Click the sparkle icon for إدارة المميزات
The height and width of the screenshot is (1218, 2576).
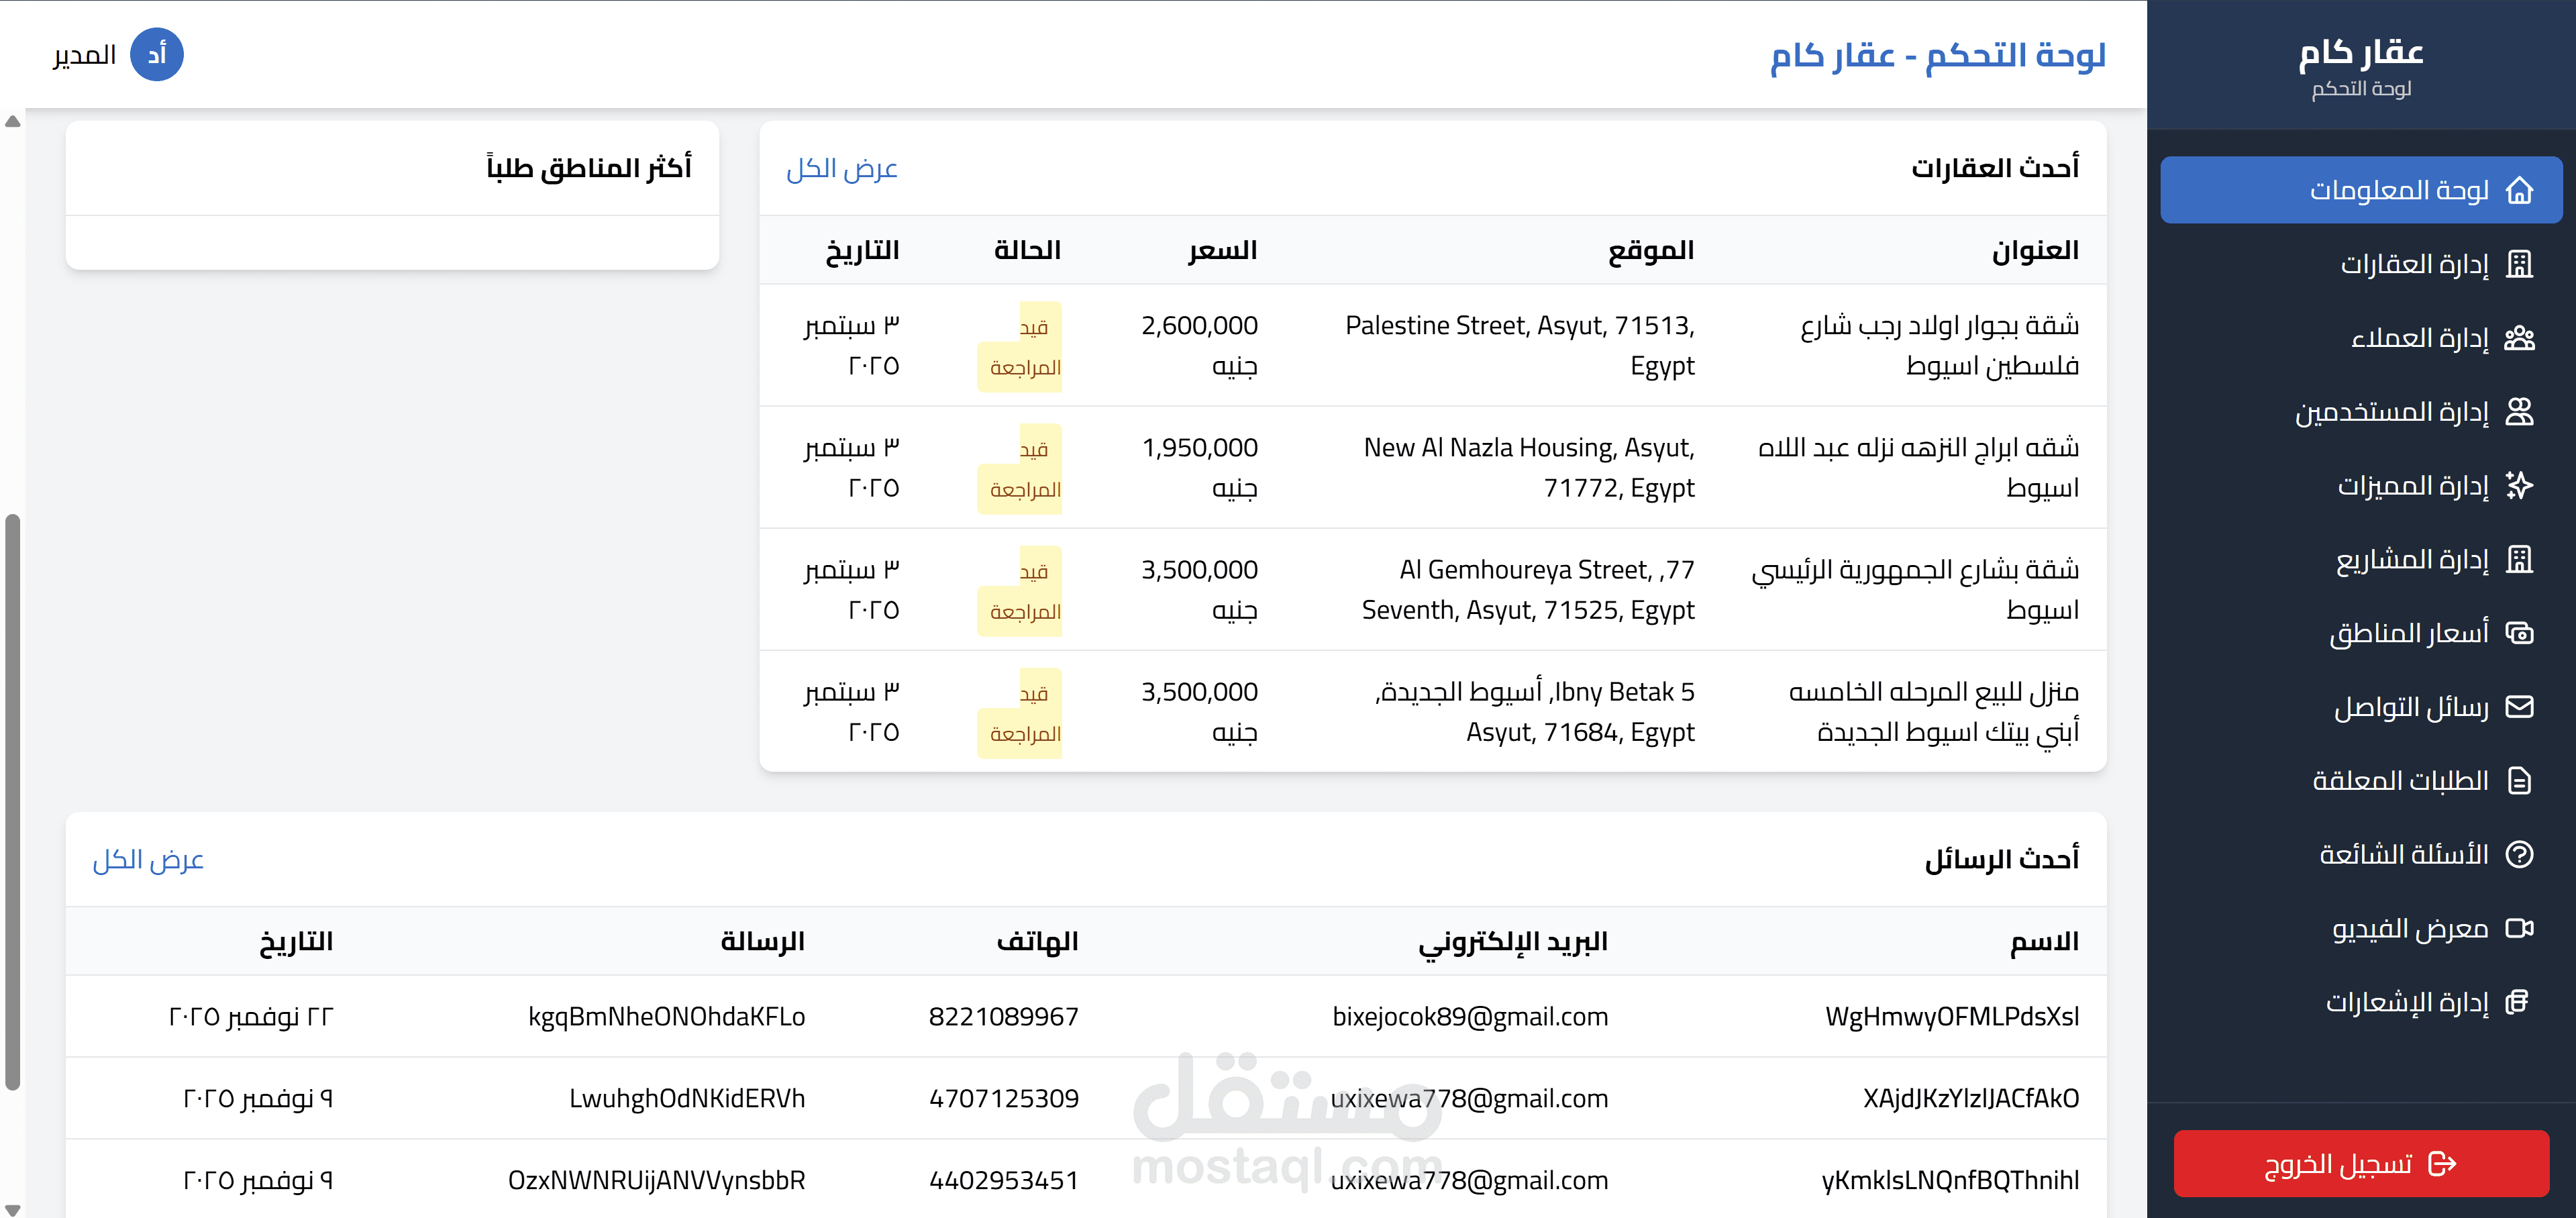(2519, 486)
